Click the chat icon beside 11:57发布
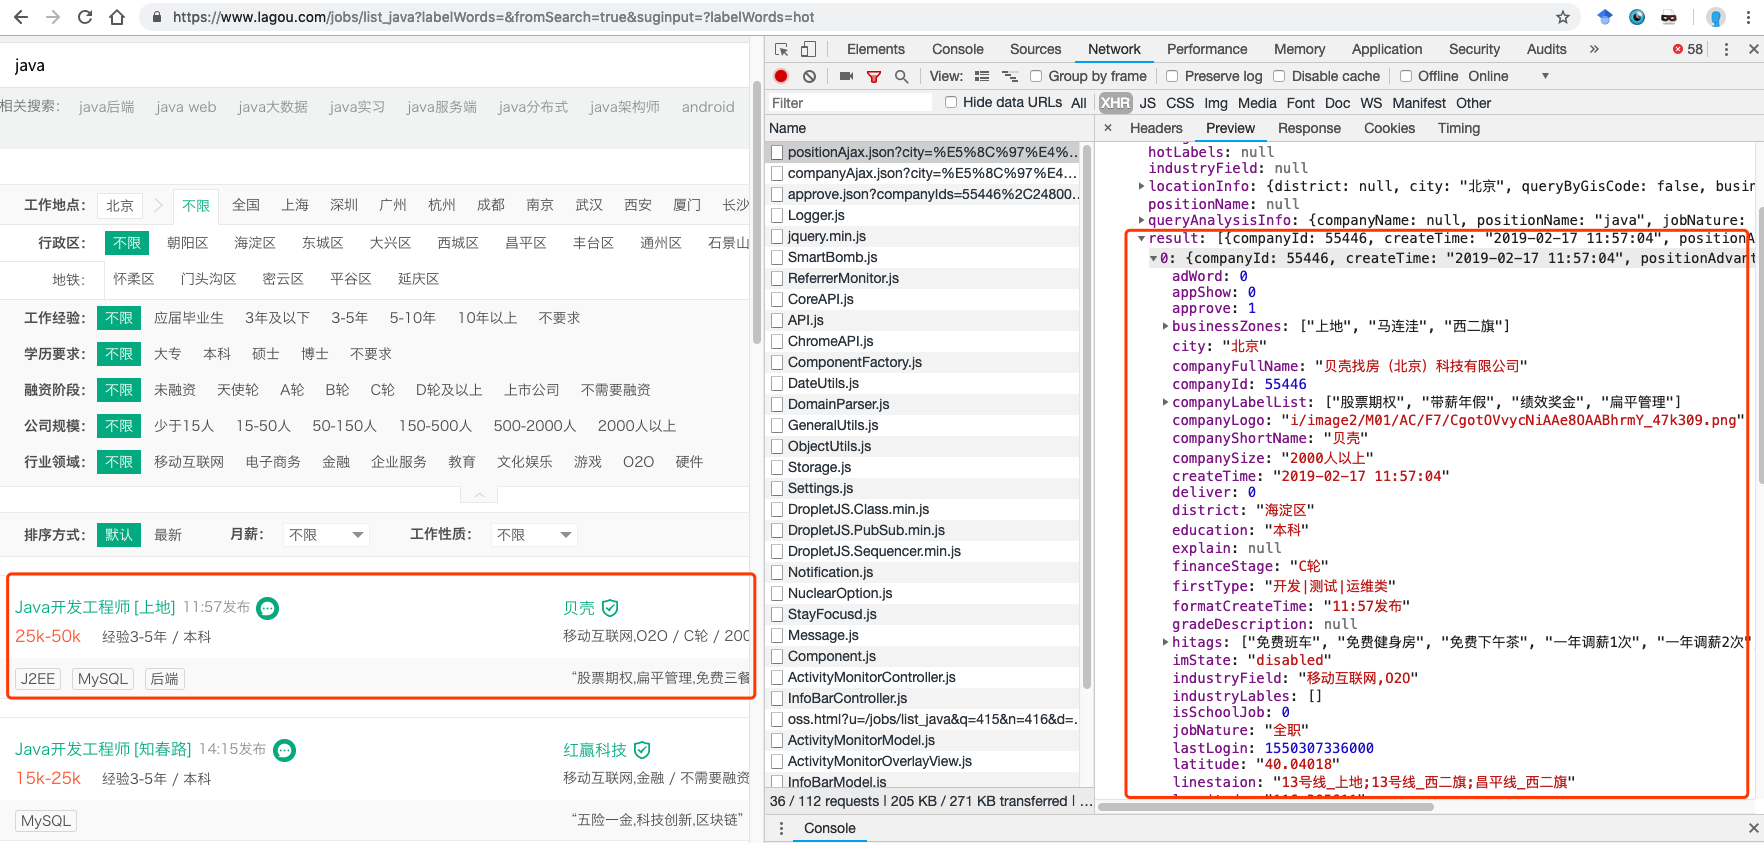Image resolution: width=1764 pixels, height=843 pixels. [x=268, y=608]
